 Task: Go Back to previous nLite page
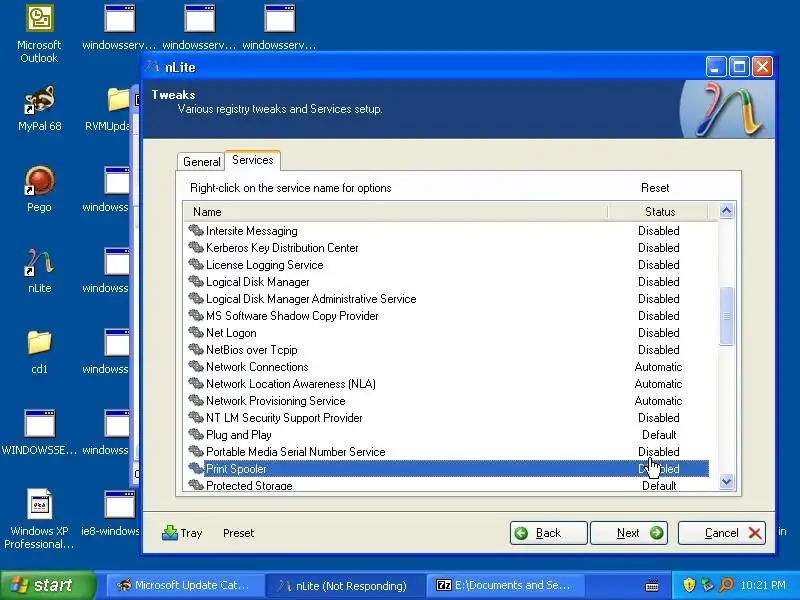548,533
